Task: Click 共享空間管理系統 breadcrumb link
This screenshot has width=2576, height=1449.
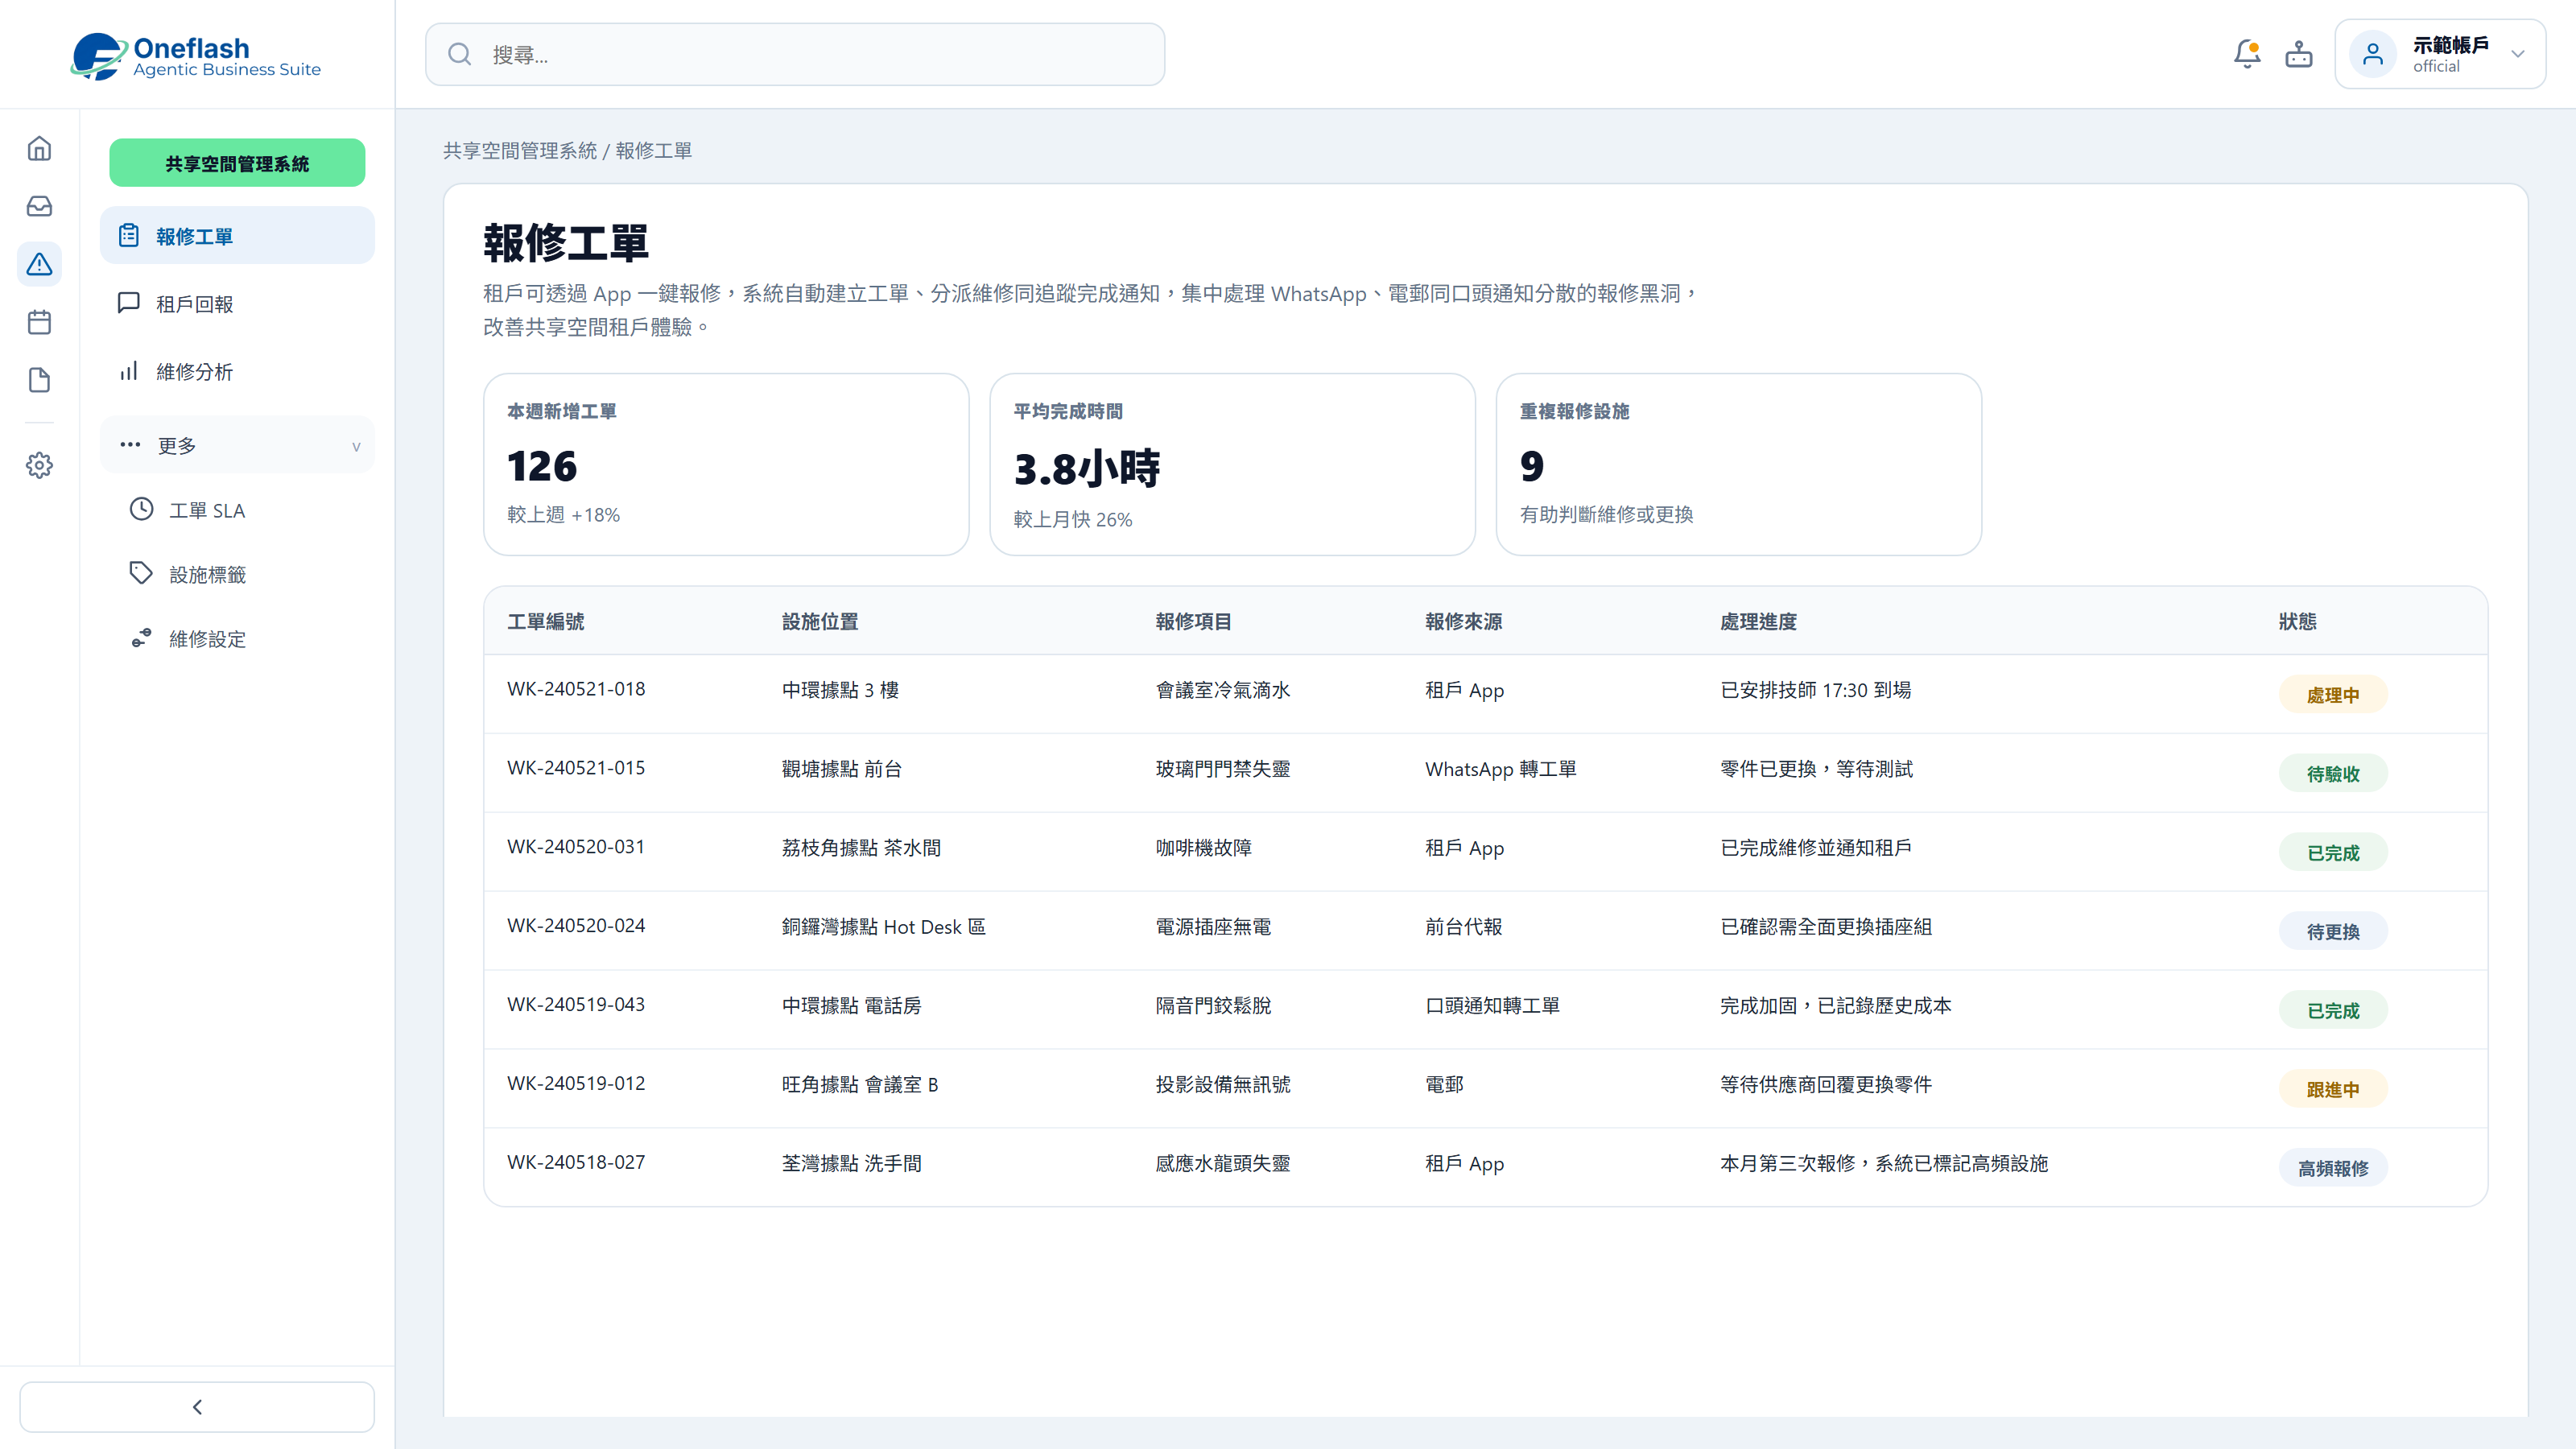Action: click(520, 150)
